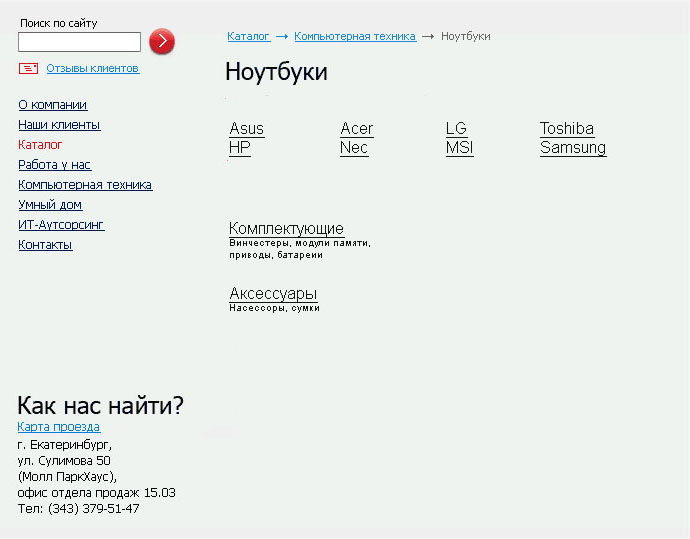Image resolution: width=690 pixels, height=539 pixels.
Task: Open Умный дом menu entry
Action: pos(50,205)
